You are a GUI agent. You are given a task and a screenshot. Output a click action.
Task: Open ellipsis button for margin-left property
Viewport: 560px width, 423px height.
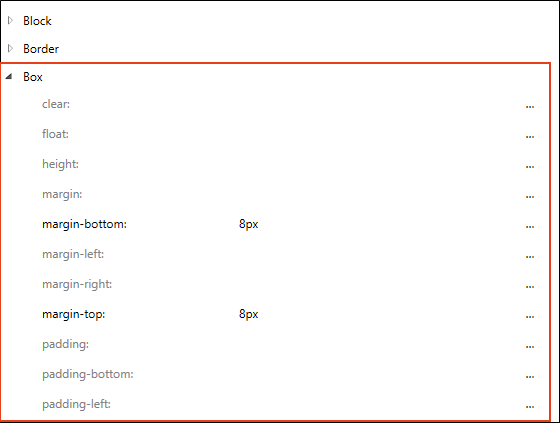(x=530, y=256)
